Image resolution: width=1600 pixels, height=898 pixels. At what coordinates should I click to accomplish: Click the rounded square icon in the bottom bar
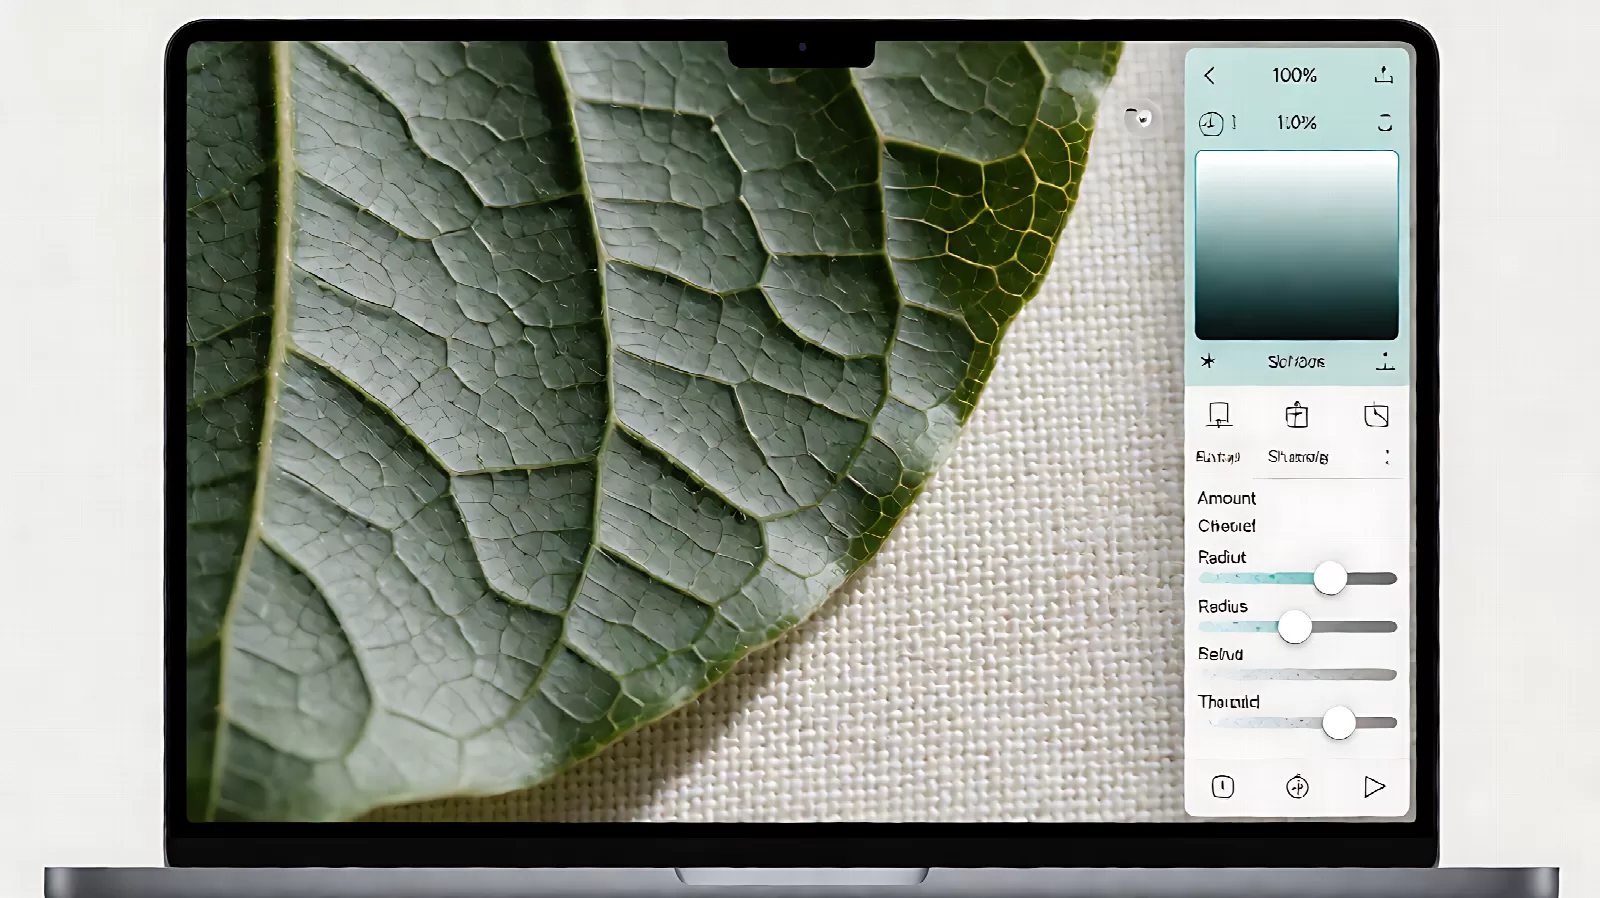coord(1222,787)
